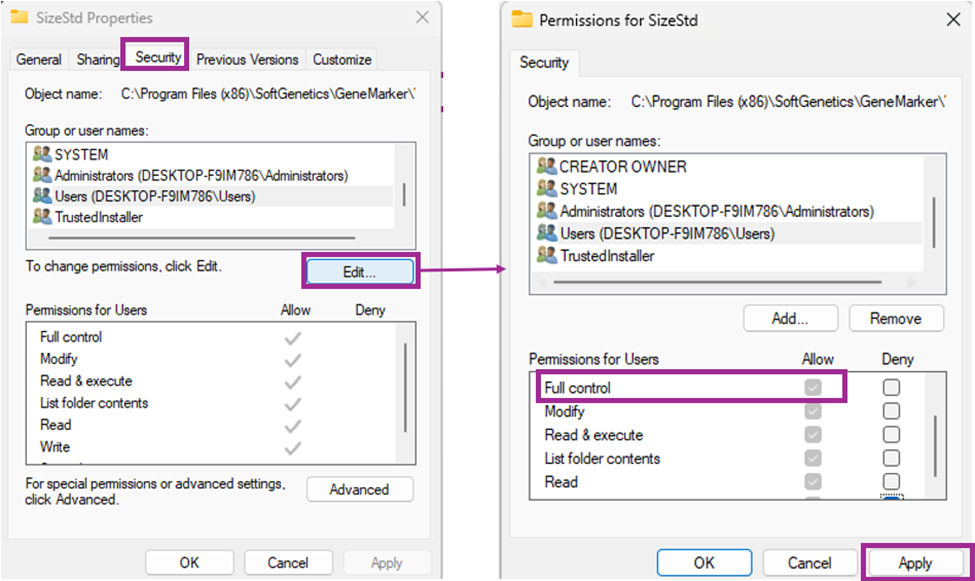Open the Previous Versions tab

point(247,59)
